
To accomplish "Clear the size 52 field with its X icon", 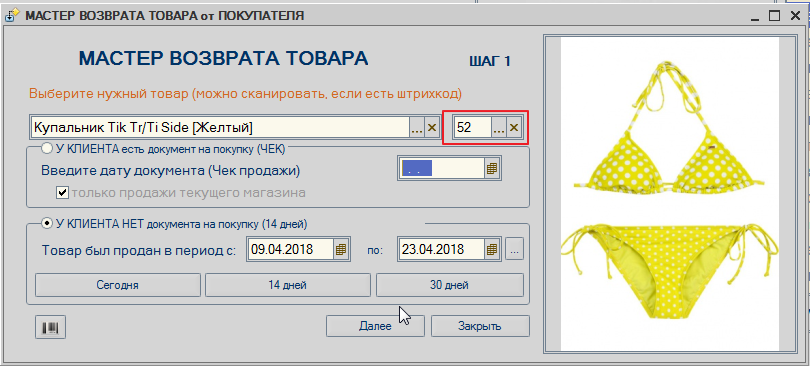I will tap(513, 128).
